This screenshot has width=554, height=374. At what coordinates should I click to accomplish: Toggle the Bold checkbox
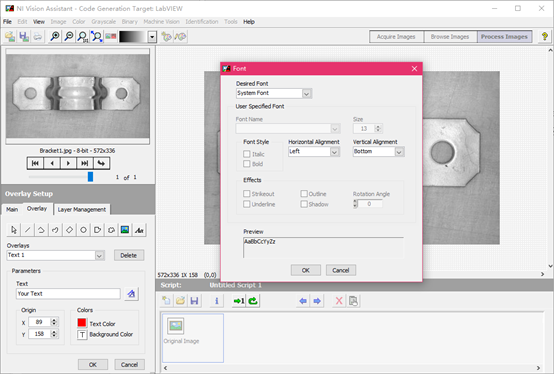(x=247, y=164)
